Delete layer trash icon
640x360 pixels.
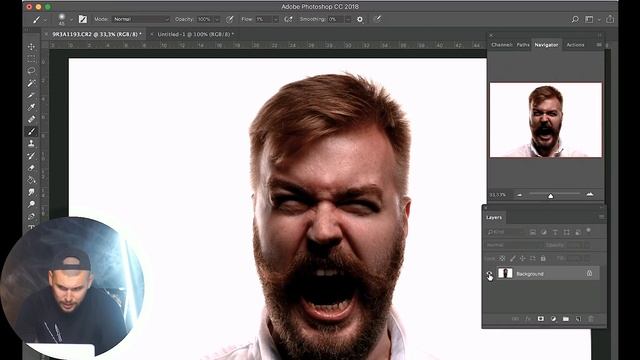(591, 319)
